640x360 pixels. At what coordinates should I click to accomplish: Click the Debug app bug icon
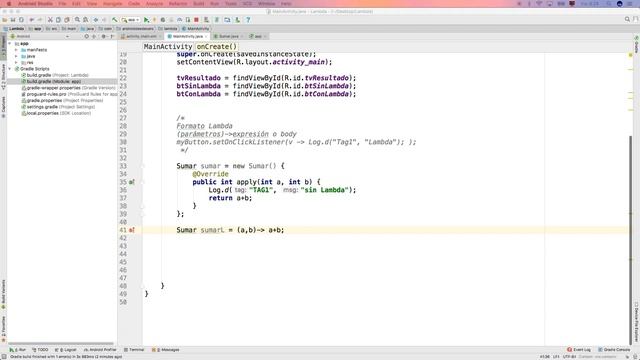(x=163, y=20)
